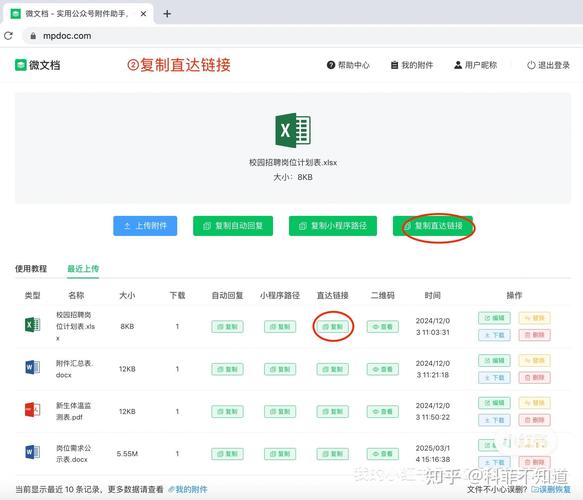The width and height of the screenshot is (583, 500).
Task: Click 下载 for 岗位需求公示表.docx row
Action: point(494,462)
